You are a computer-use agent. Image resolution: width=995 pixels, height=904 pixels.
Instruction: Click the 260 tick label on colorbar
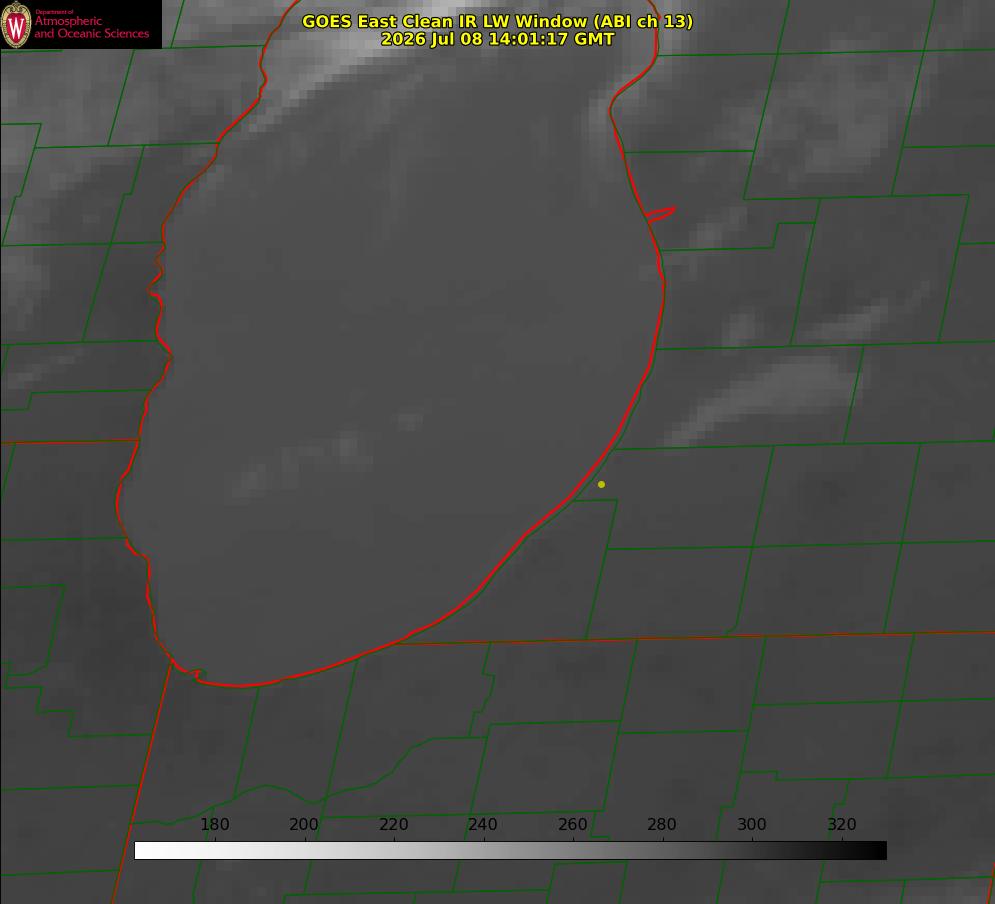click(x=572, y=824)
